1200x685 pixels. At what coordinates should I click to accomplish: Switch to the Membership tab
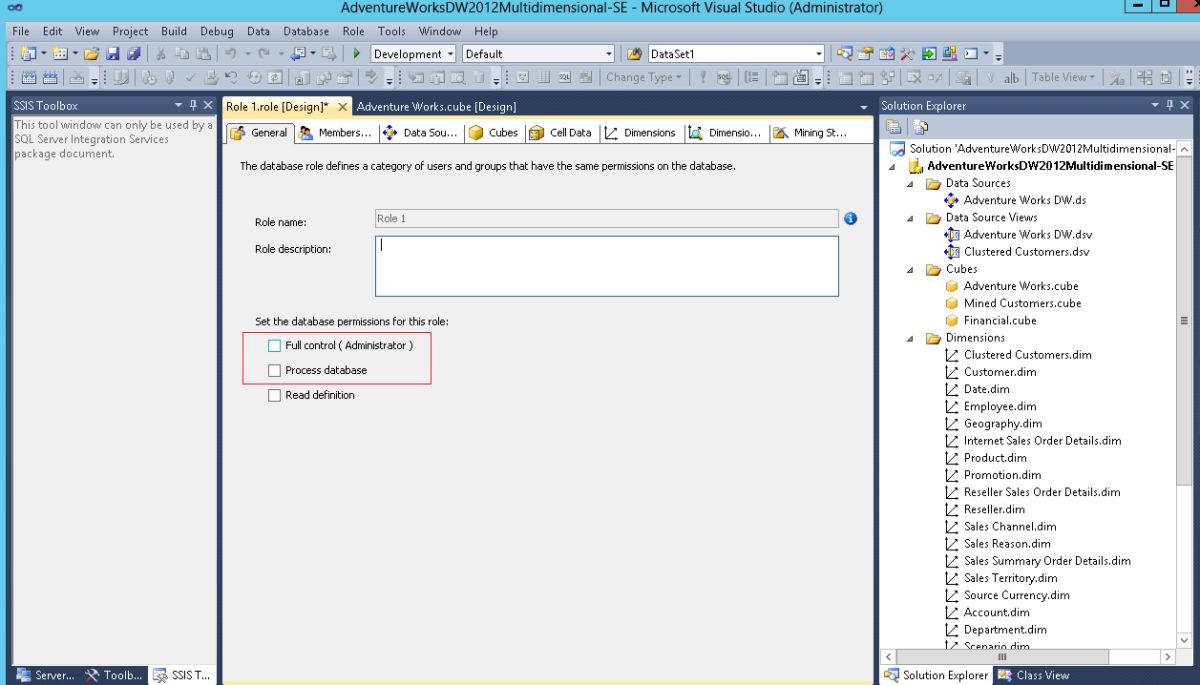[x=337, y=133]
